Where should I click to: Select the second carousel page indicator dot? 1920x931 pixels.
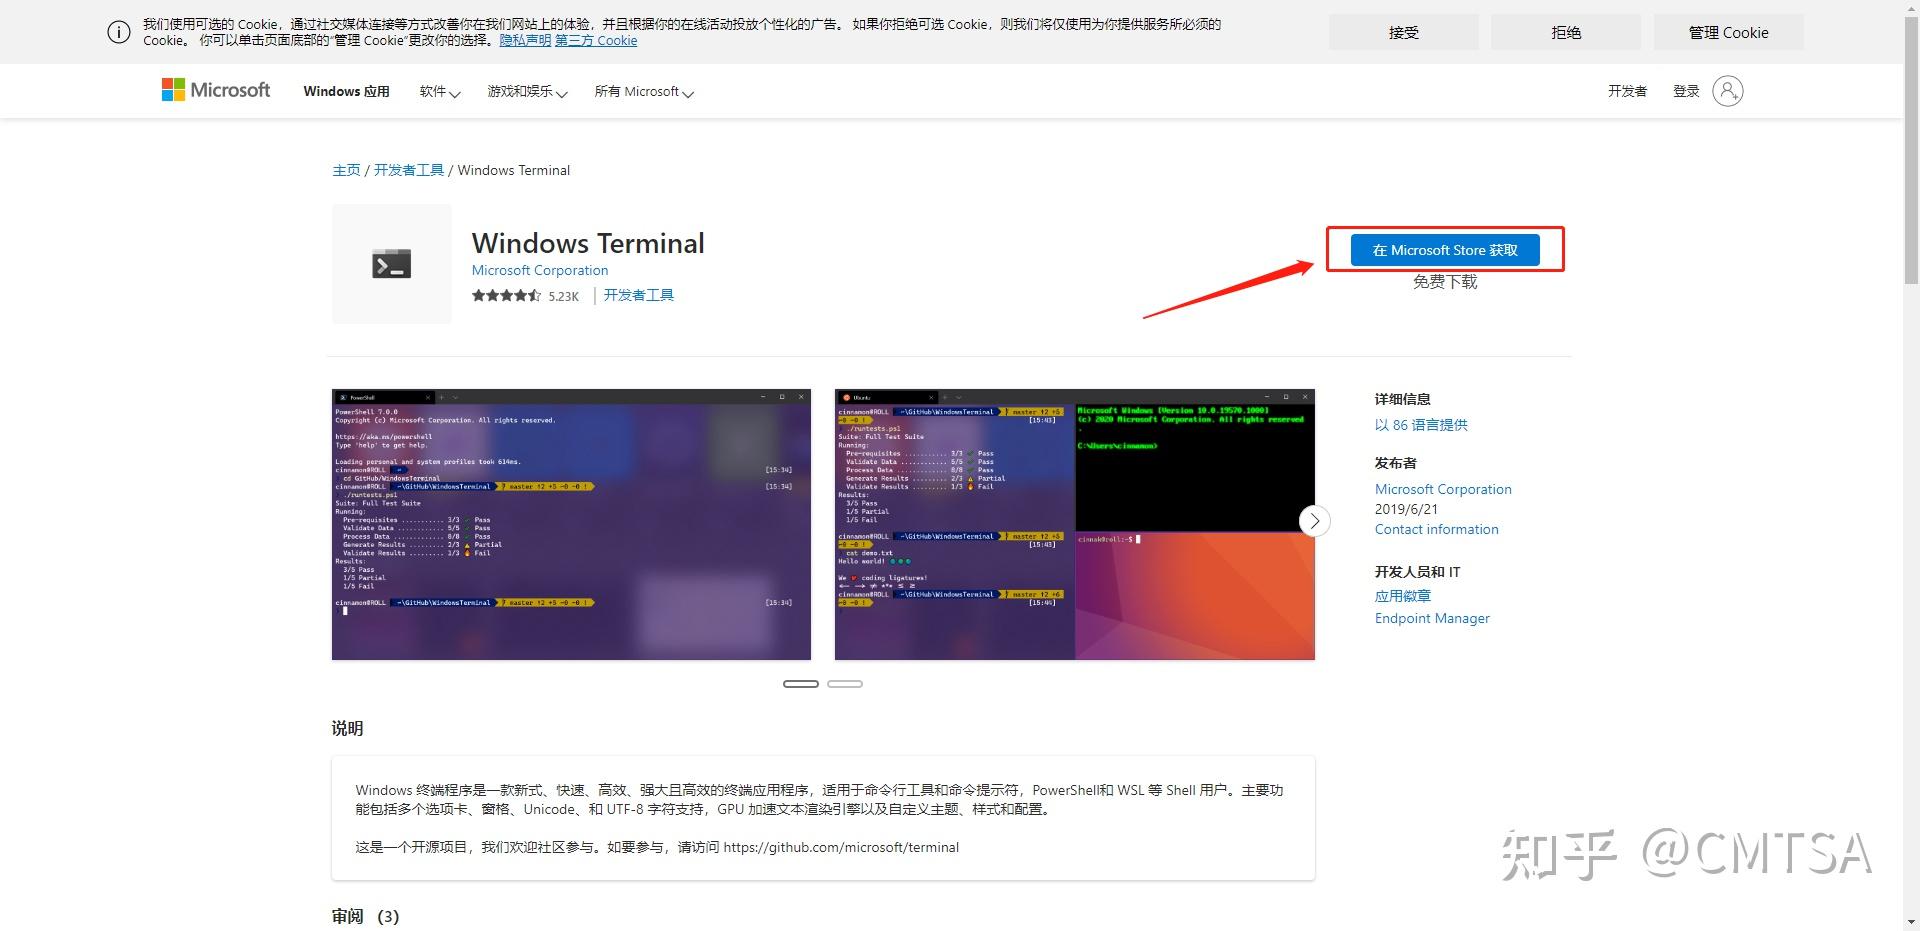[x=845, y=683]
